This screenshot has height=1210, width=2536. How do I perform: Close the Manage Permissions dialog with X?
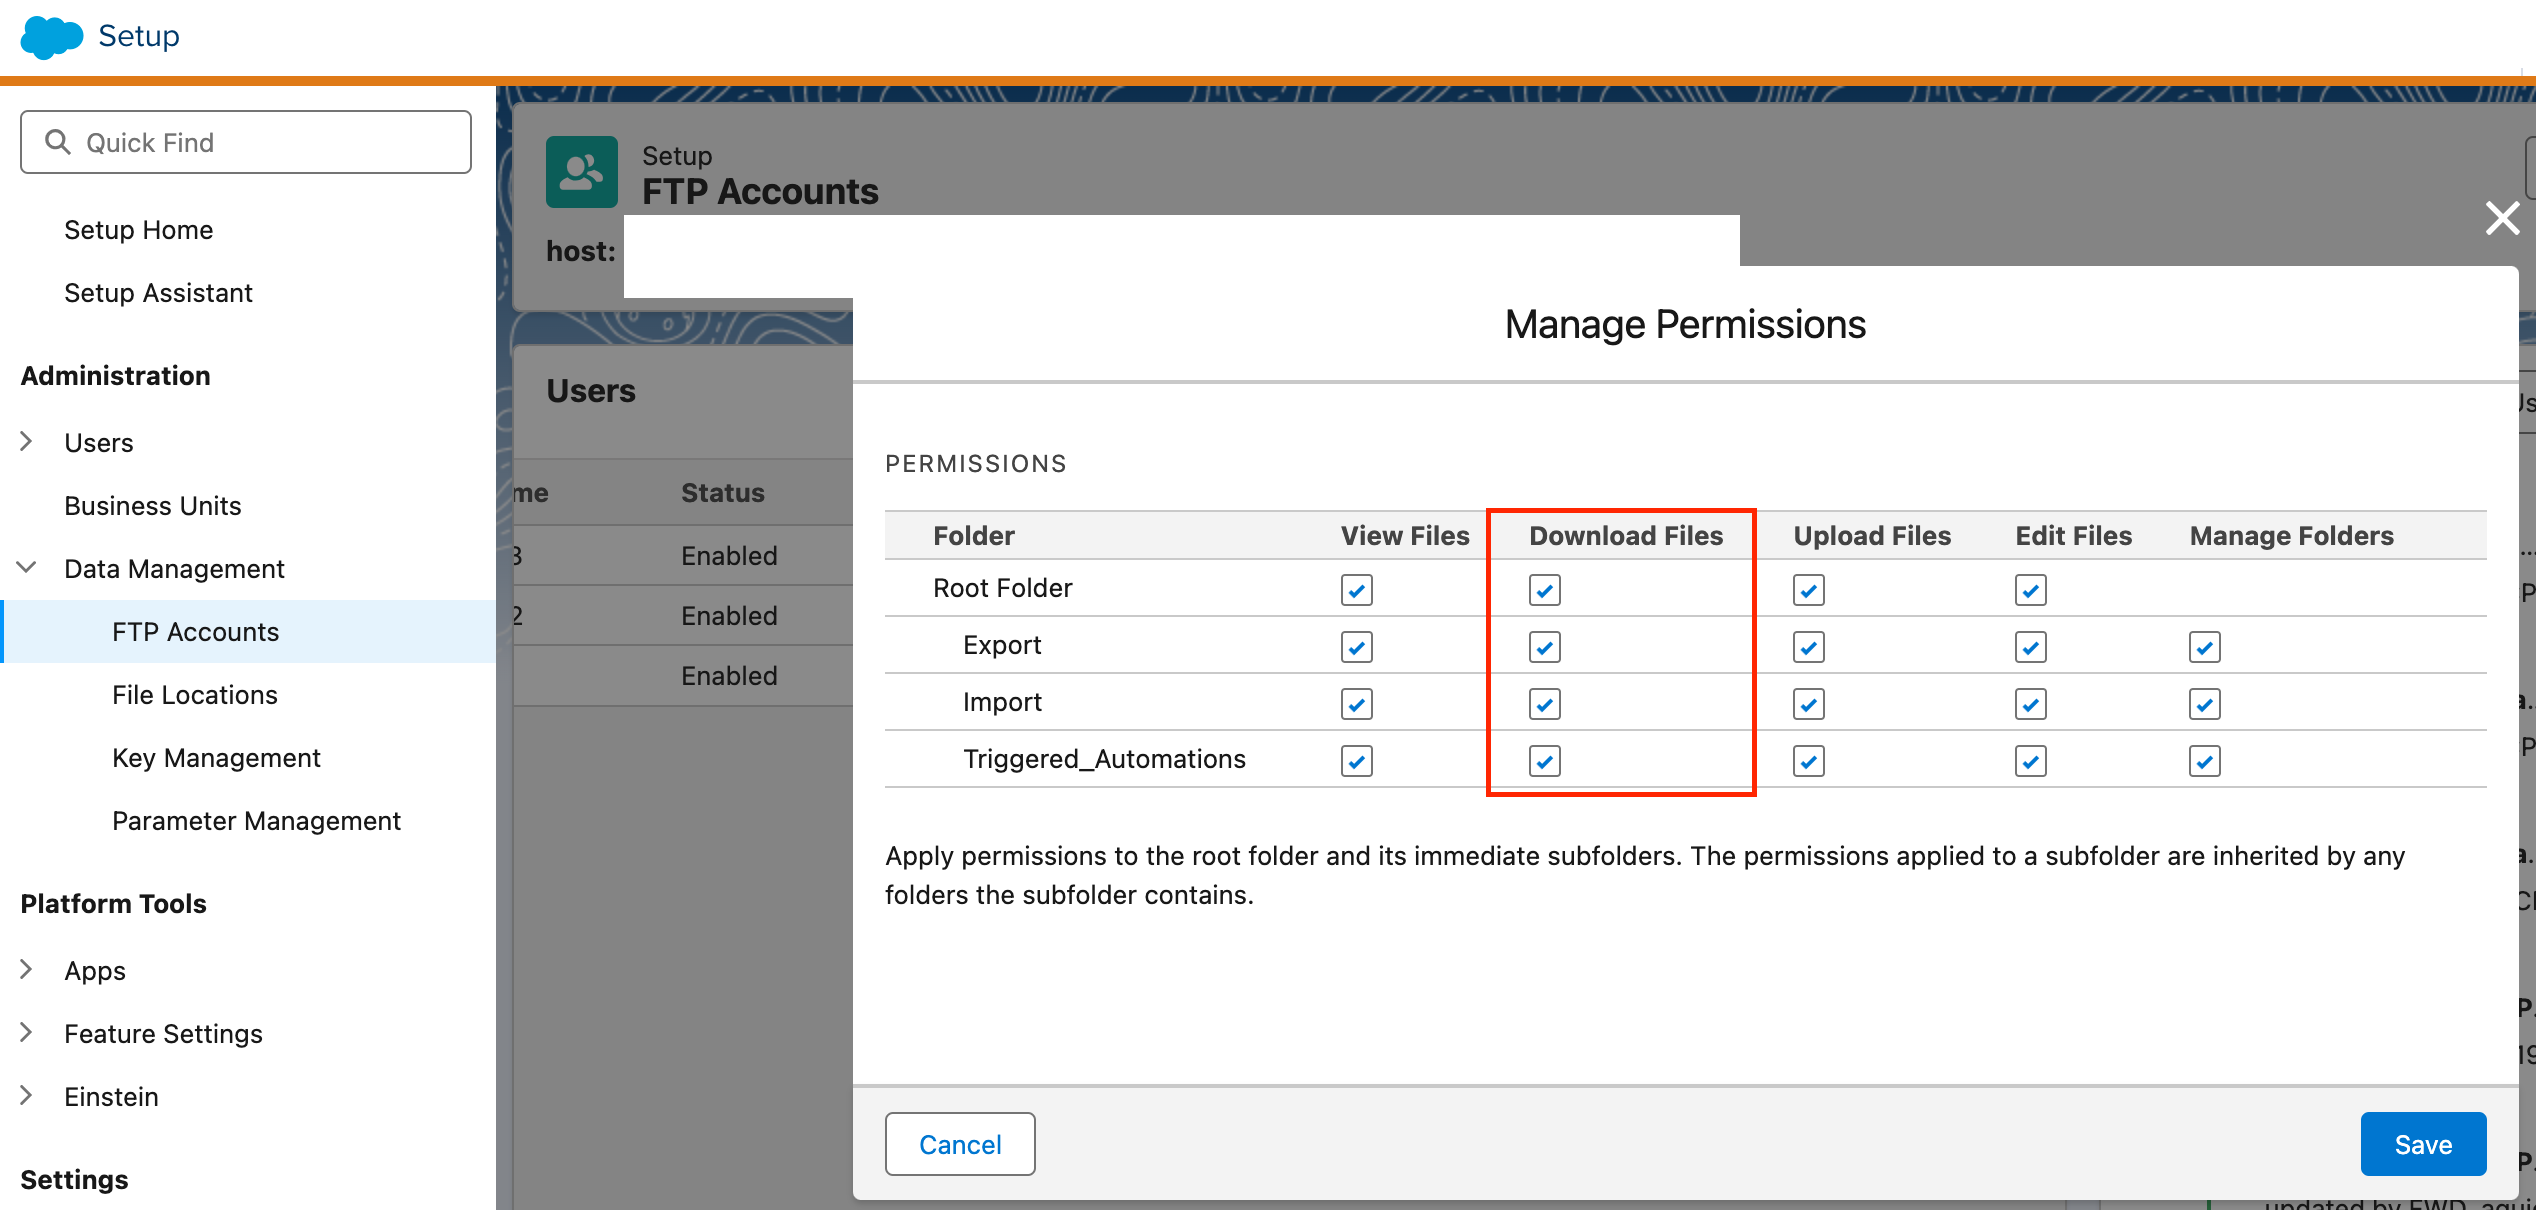point(2502,217)
